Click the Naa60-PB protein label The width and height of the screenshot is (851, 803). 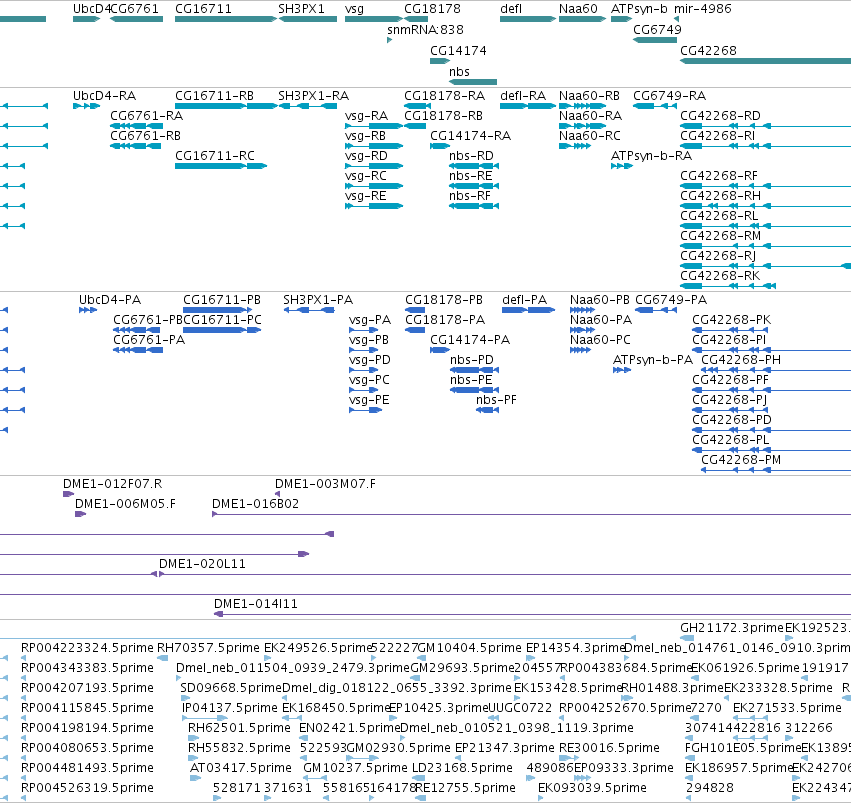600,300
